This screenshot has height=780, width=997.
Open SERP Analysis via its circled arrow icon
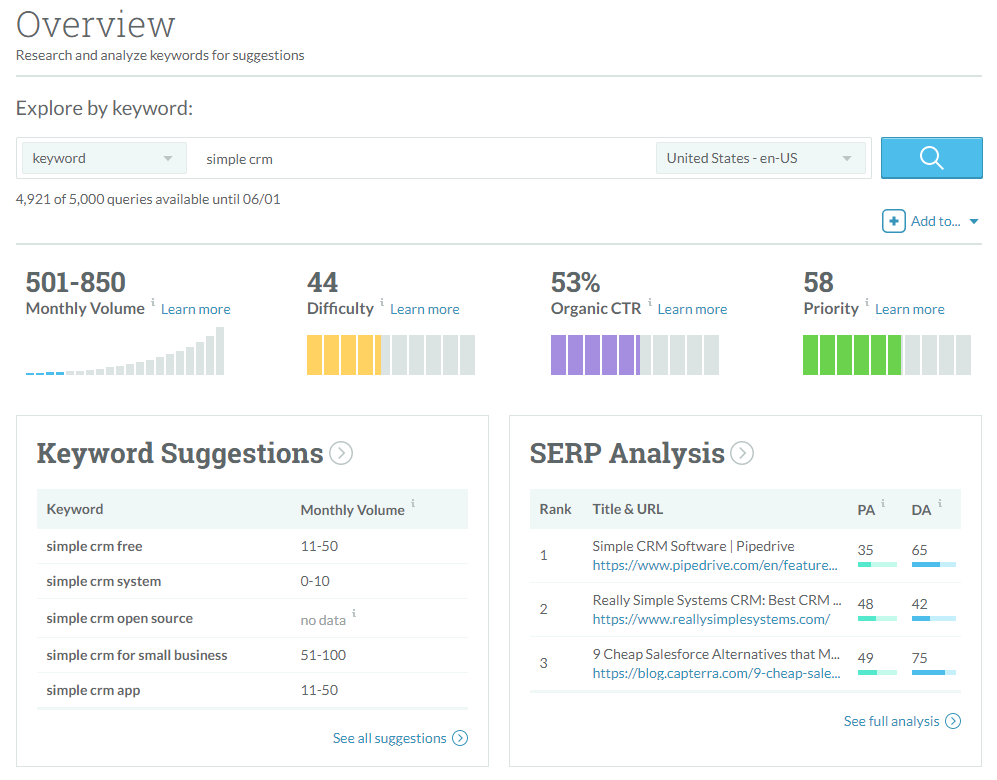tap(742, 453)
